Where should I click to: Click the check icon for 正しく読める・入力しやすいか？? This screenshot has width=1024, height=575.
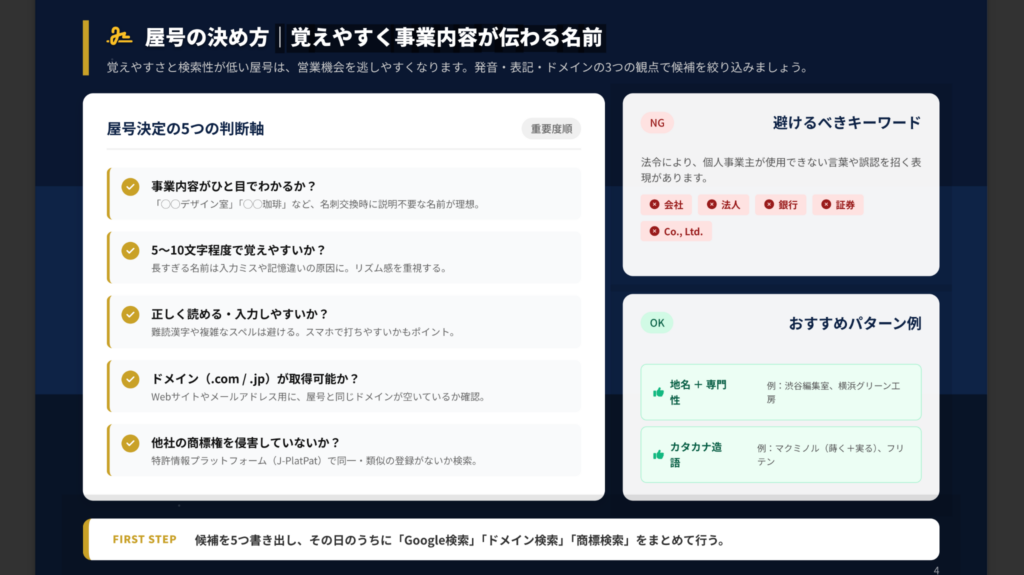coord(130,314)
